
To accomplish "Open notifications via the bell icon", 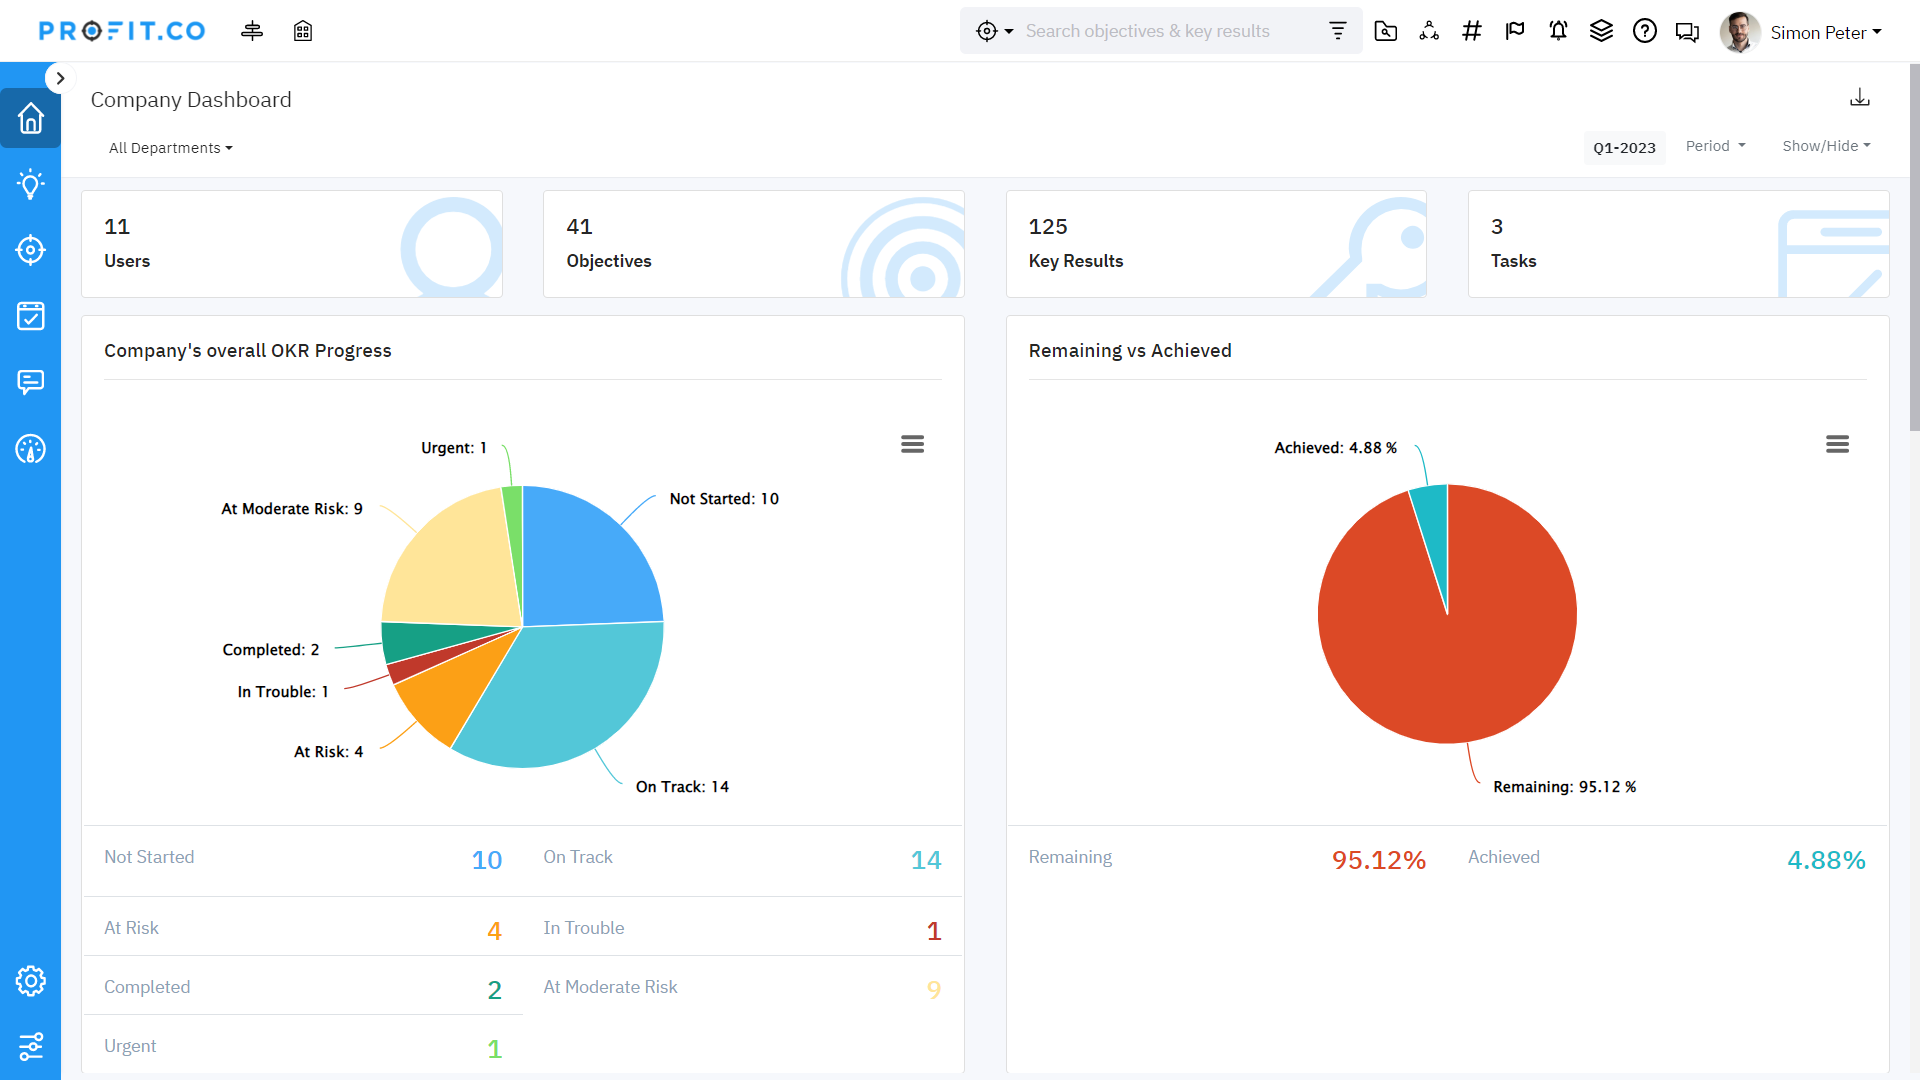I will (1557, 30).
